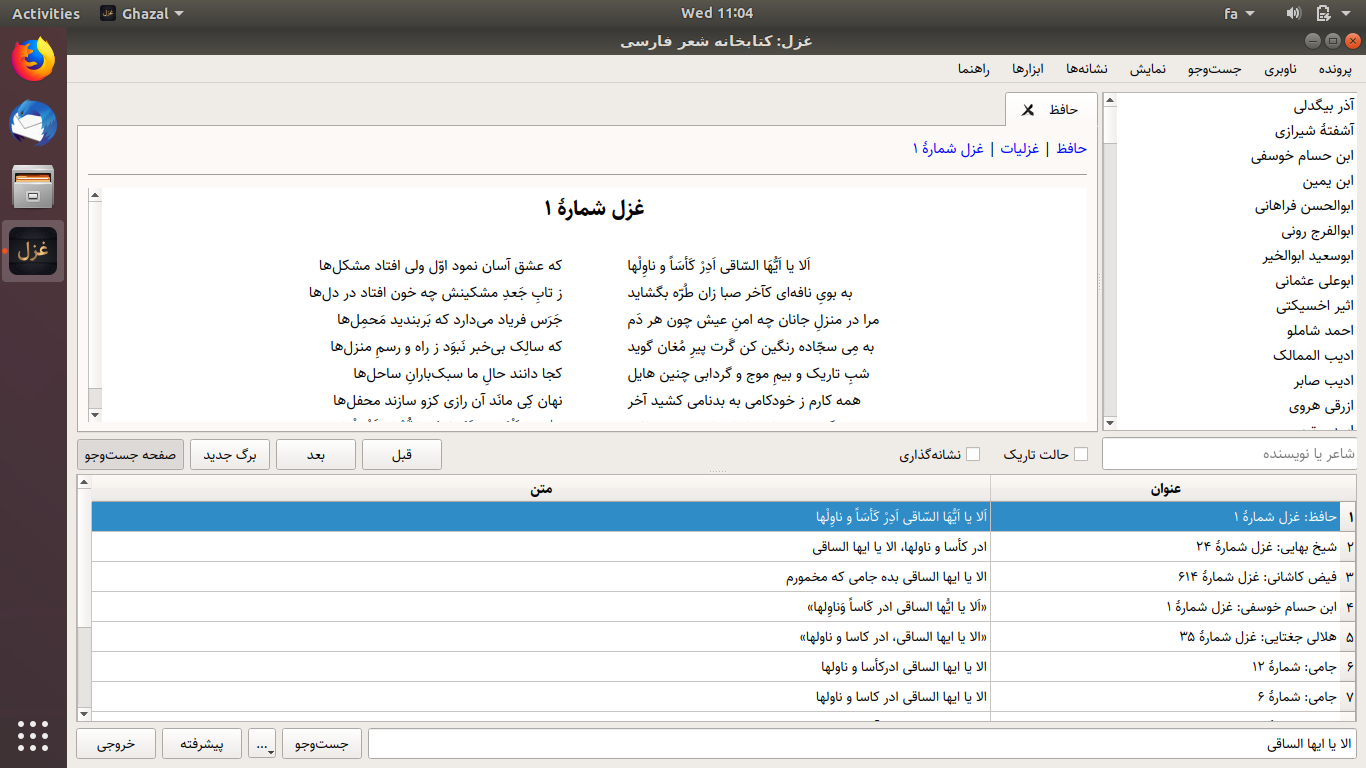Viewport: 1366px width, 768px height.
Task: Open the Ghazal app menu dropdown
Action: pos(142,13)
